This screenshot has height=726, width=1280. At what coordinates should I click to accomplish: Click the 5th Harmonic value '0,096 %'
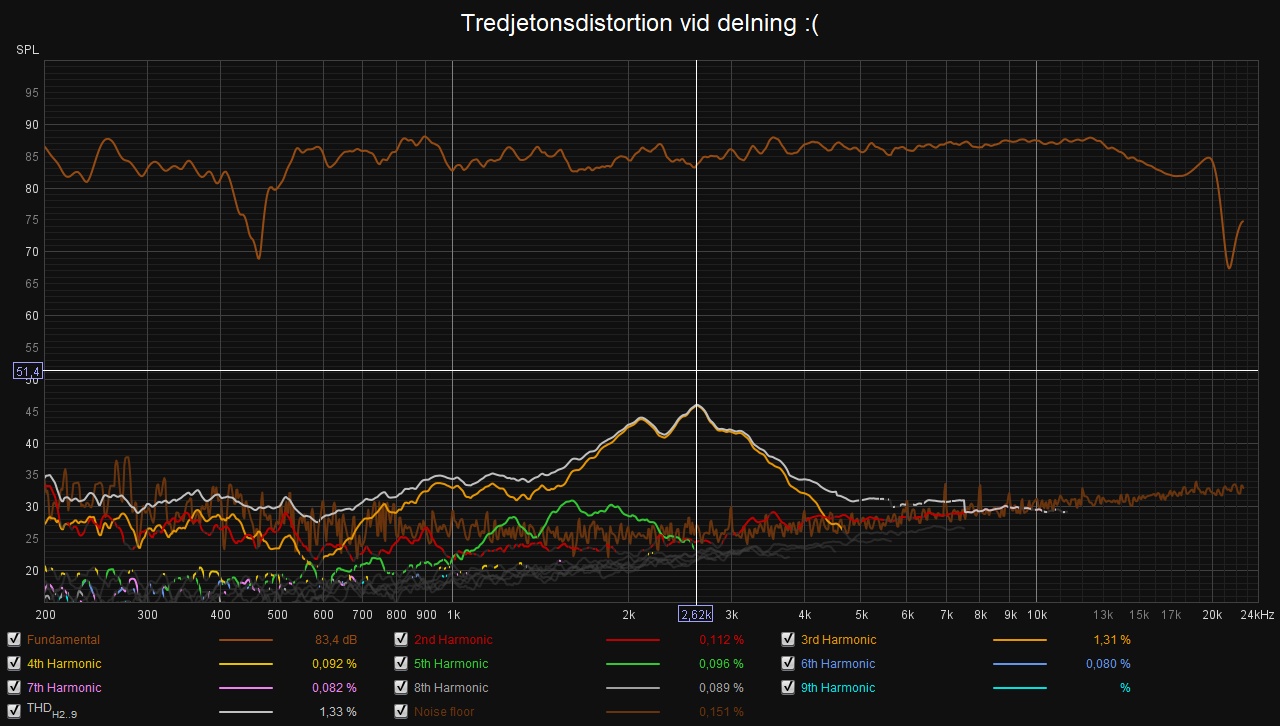[720, 664]
